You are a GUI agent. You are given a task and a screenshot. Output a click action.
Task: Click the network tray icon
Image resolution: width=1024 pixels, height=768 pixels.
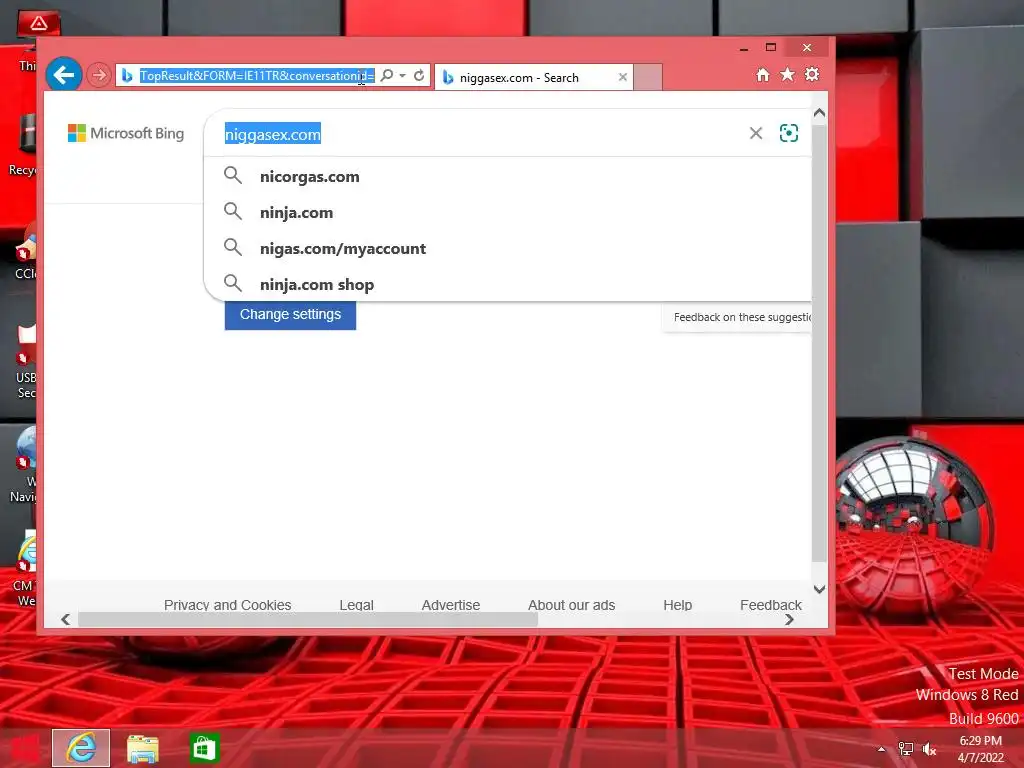[x=906, y=749]
